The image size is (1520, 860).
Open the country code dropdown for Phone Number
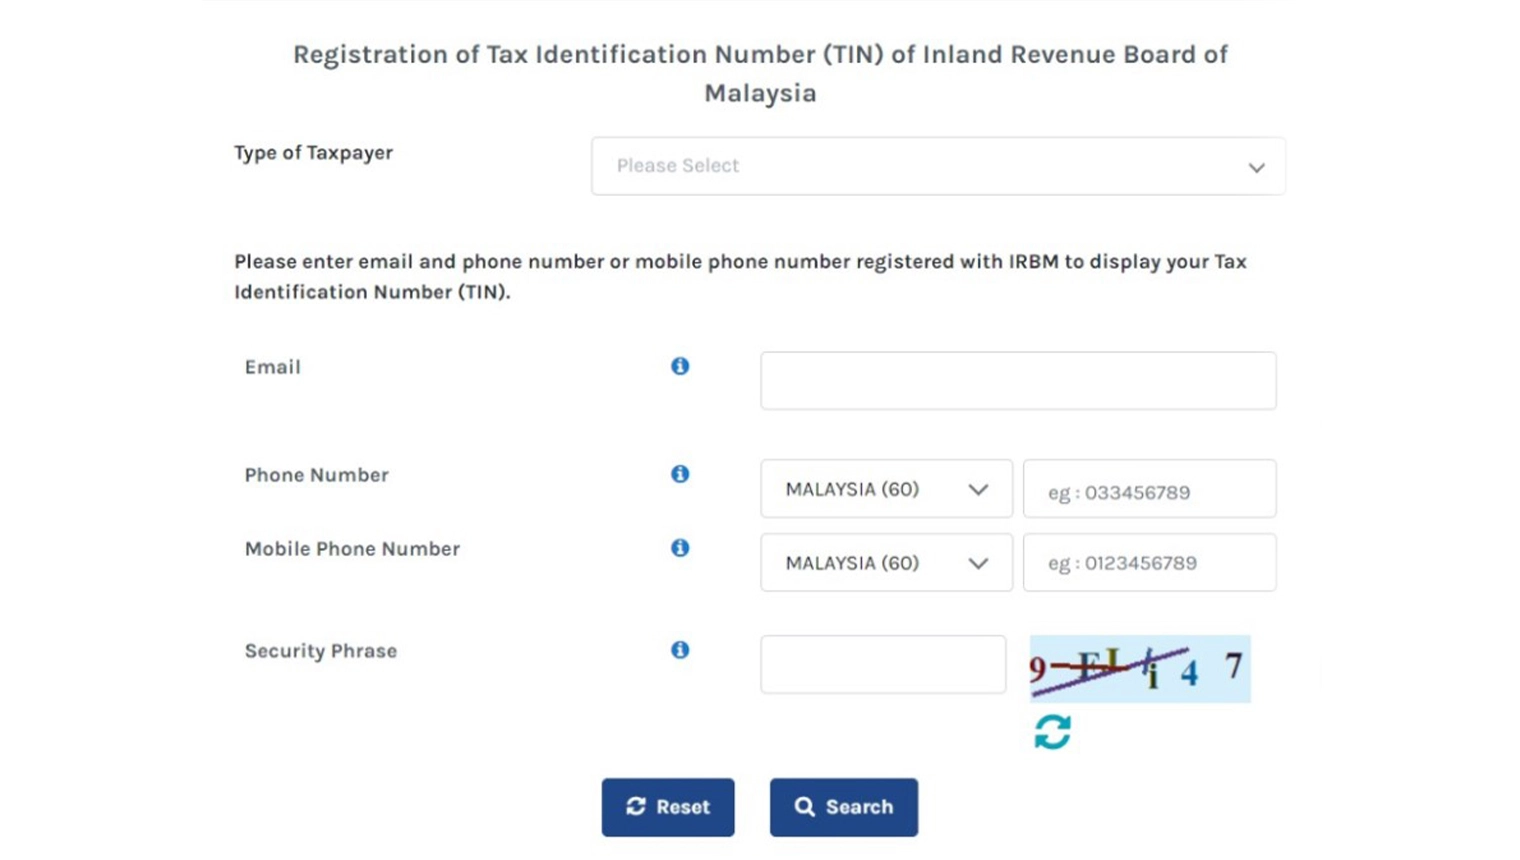pos(886,489)
